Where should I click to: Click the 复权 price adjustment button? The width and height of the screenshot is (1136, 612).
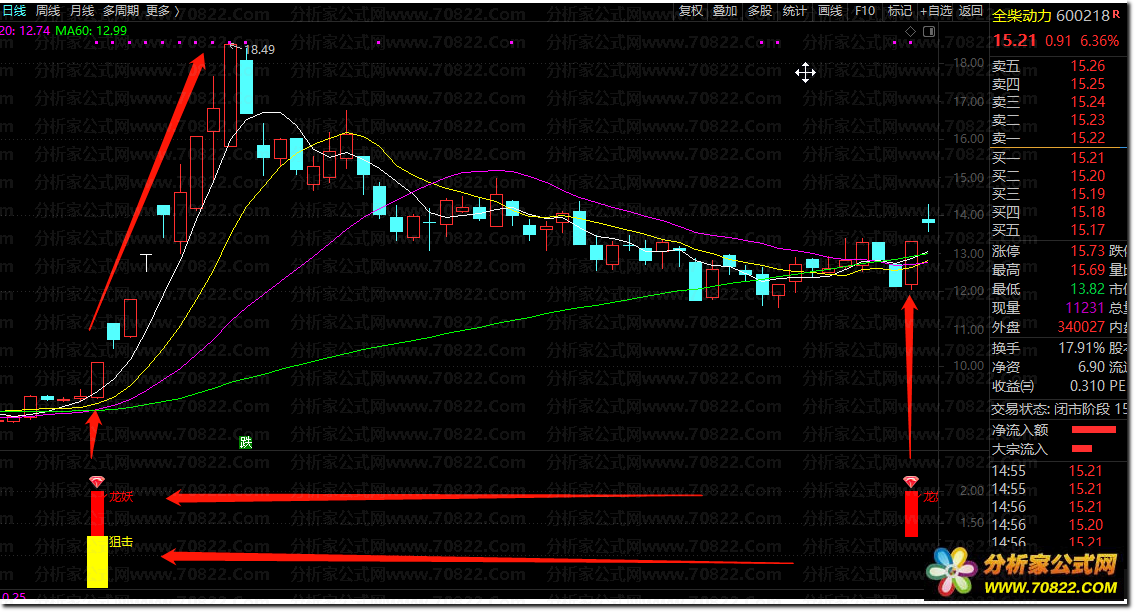click(x=690, y=11)
